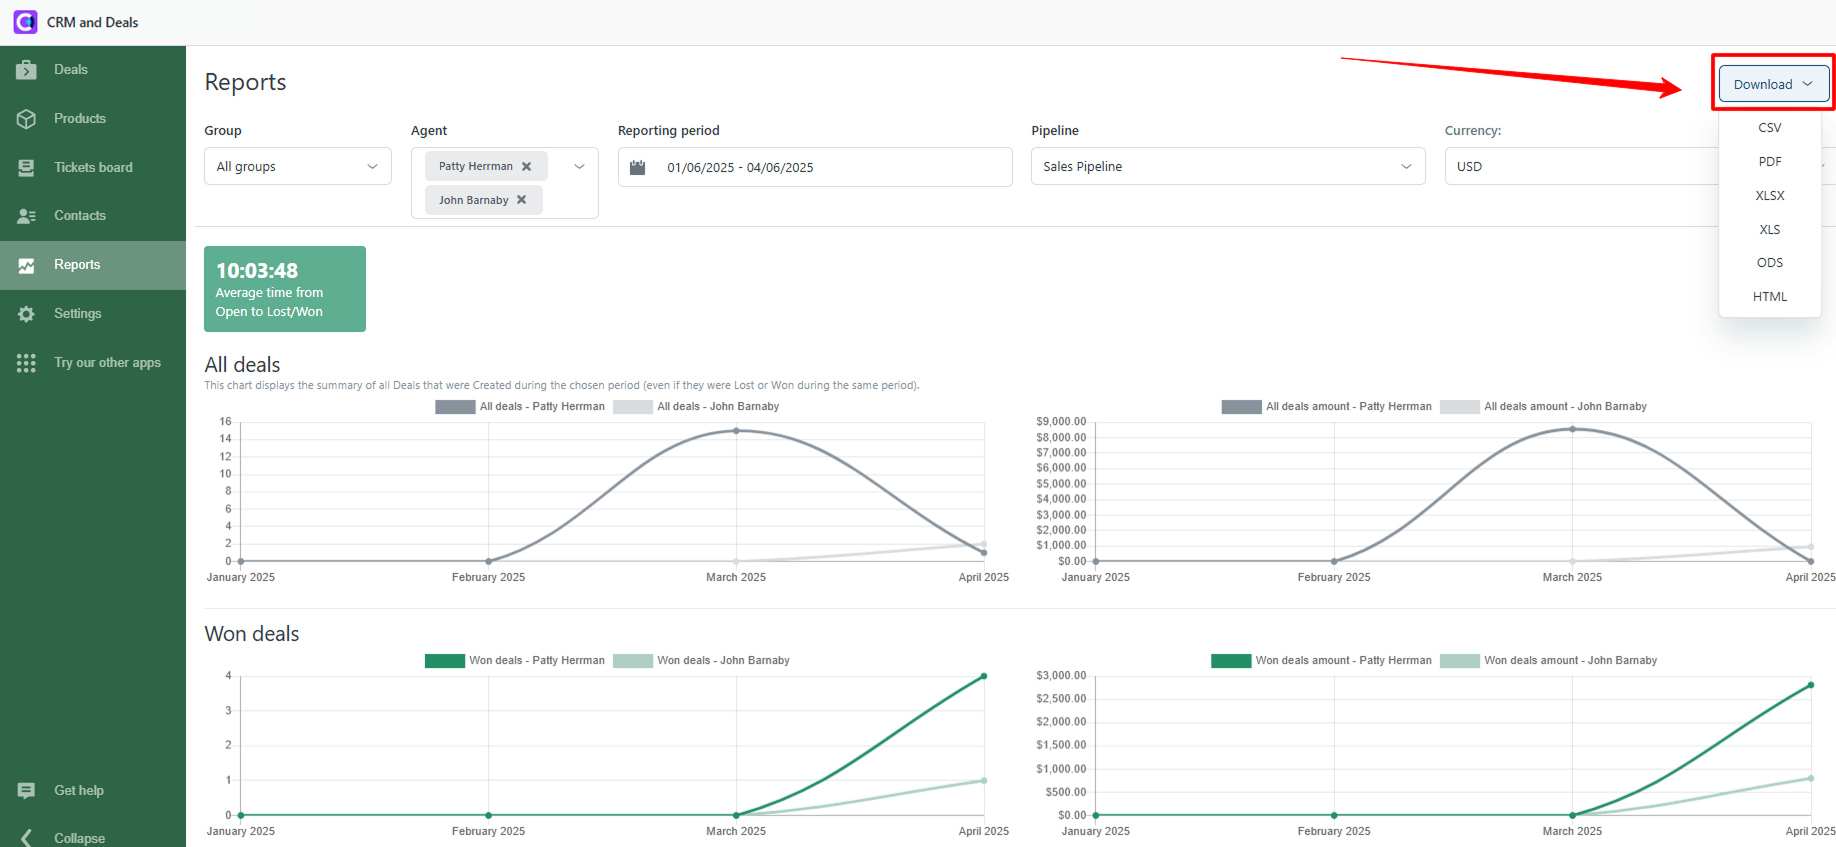Viewport: 1836px width, 847px height.
Task: Click the Tickets board icon
Action: (27, 168)
